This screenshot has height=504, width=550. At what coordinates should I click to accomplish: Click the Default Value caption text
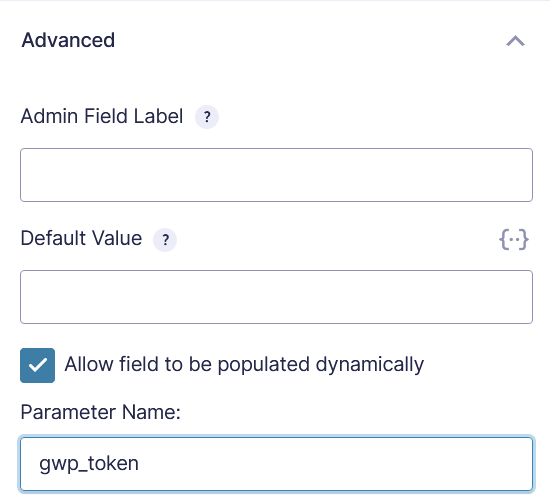81,238
